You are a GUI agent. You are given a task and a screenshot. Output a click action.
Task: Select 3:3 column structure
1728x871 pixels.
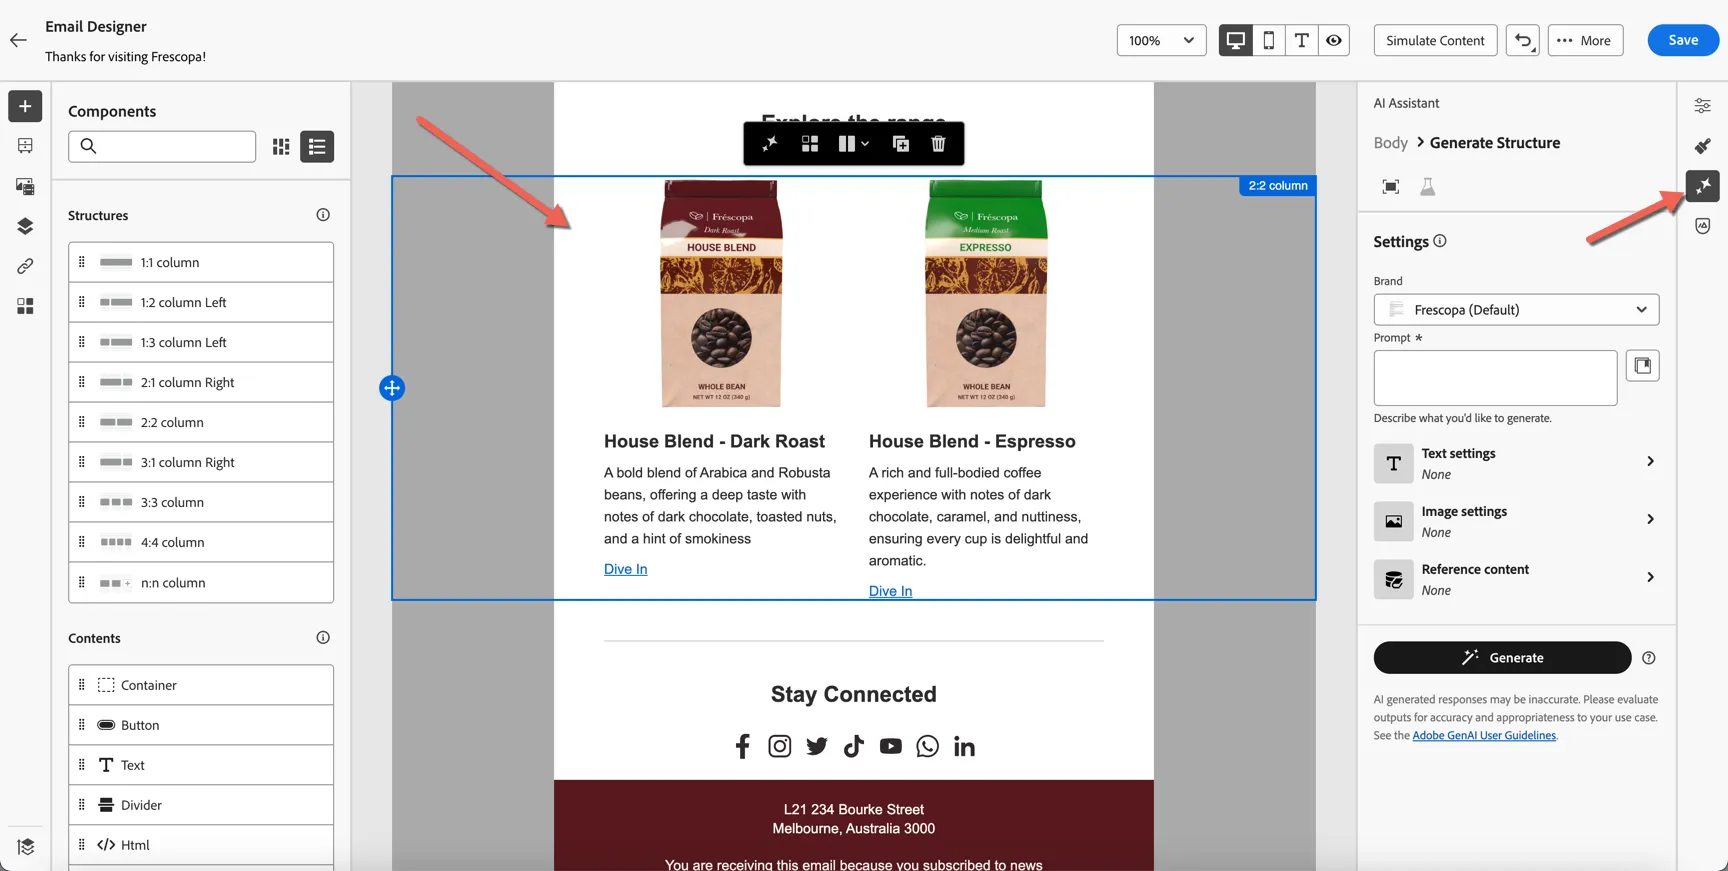pyautogui.click(x=201, y=502)
